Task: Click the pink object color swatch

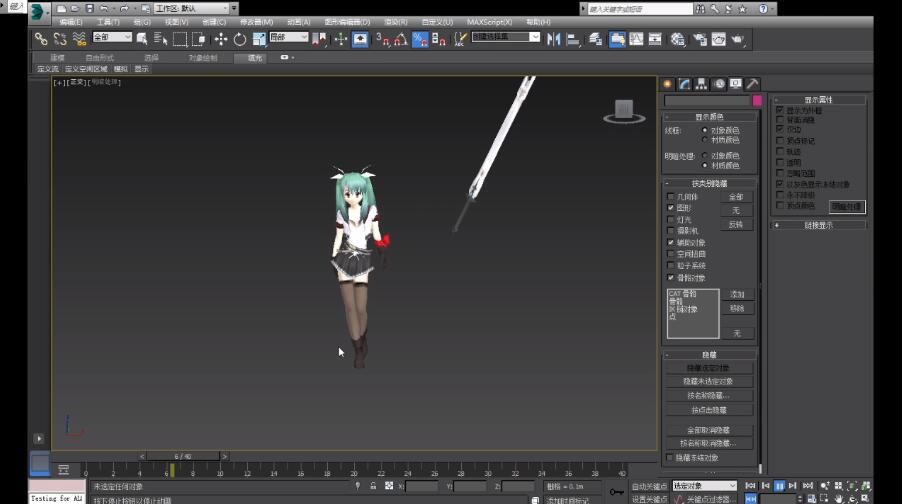Action: pos(758,101)
